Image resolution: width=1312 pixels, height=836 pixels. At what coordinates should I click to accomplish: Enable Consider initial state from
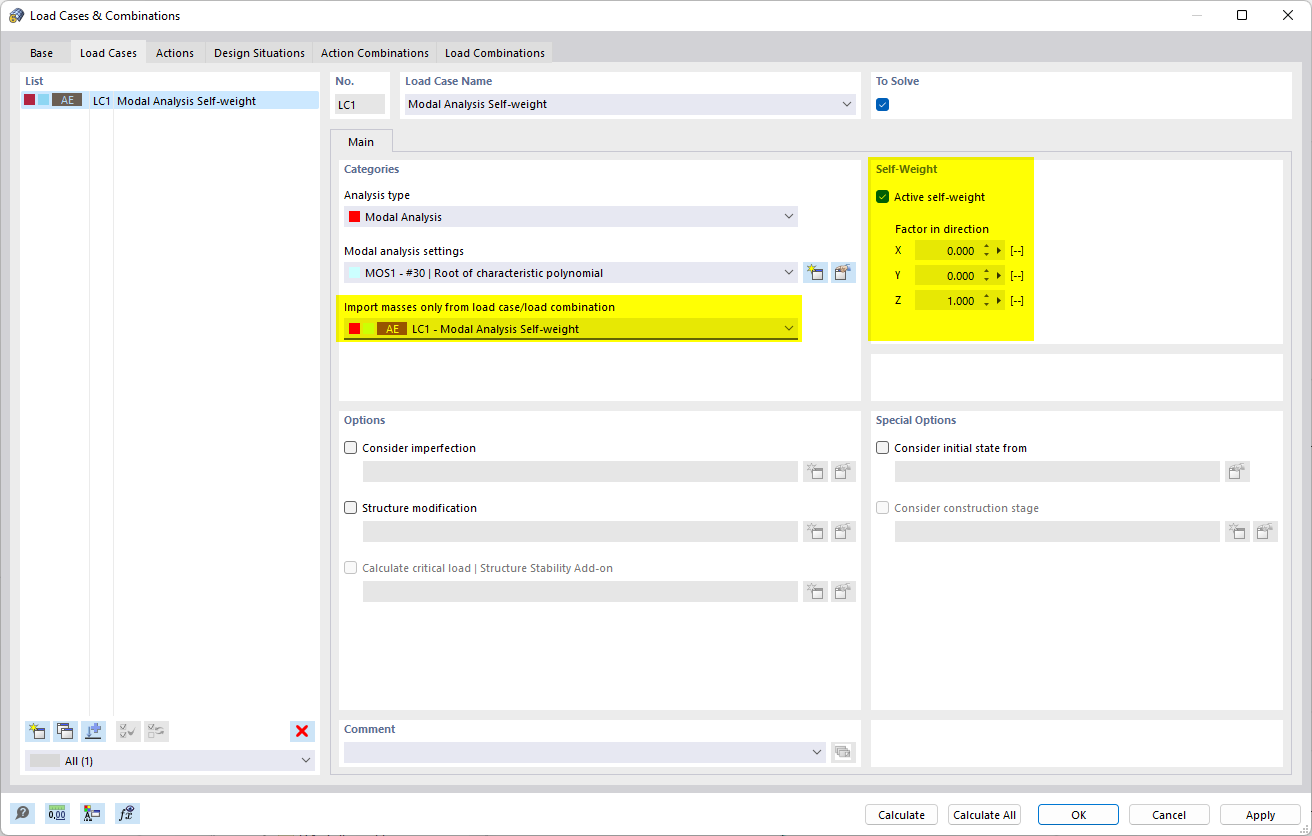(882, 448)
